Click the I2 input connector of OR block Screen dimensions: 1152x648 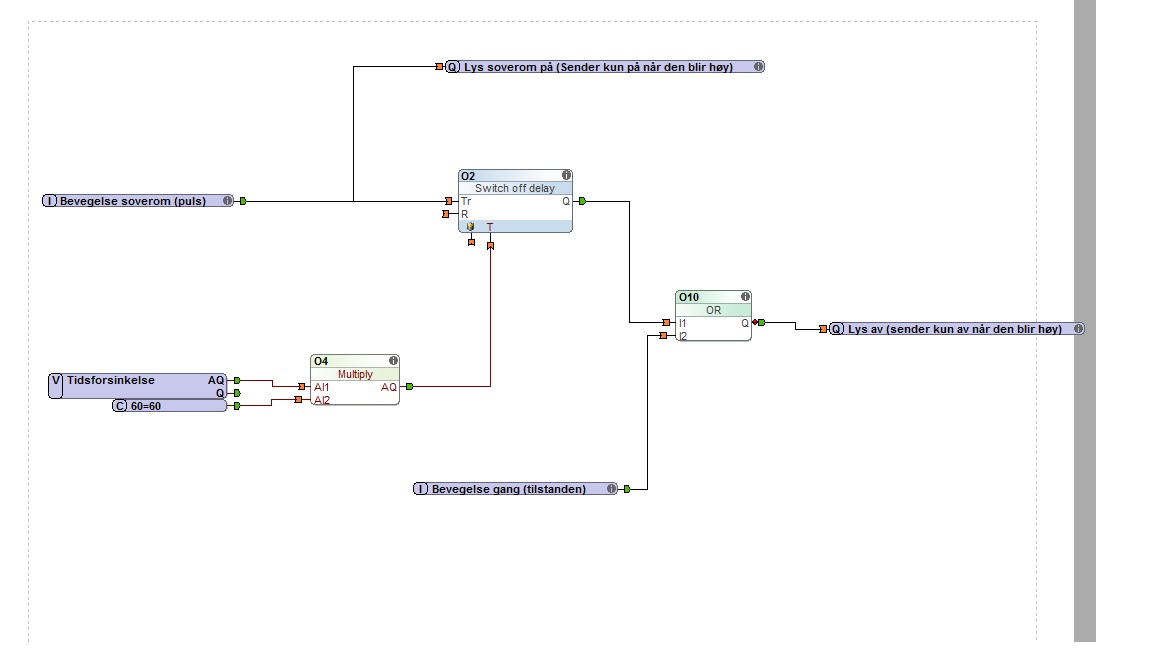664,336
